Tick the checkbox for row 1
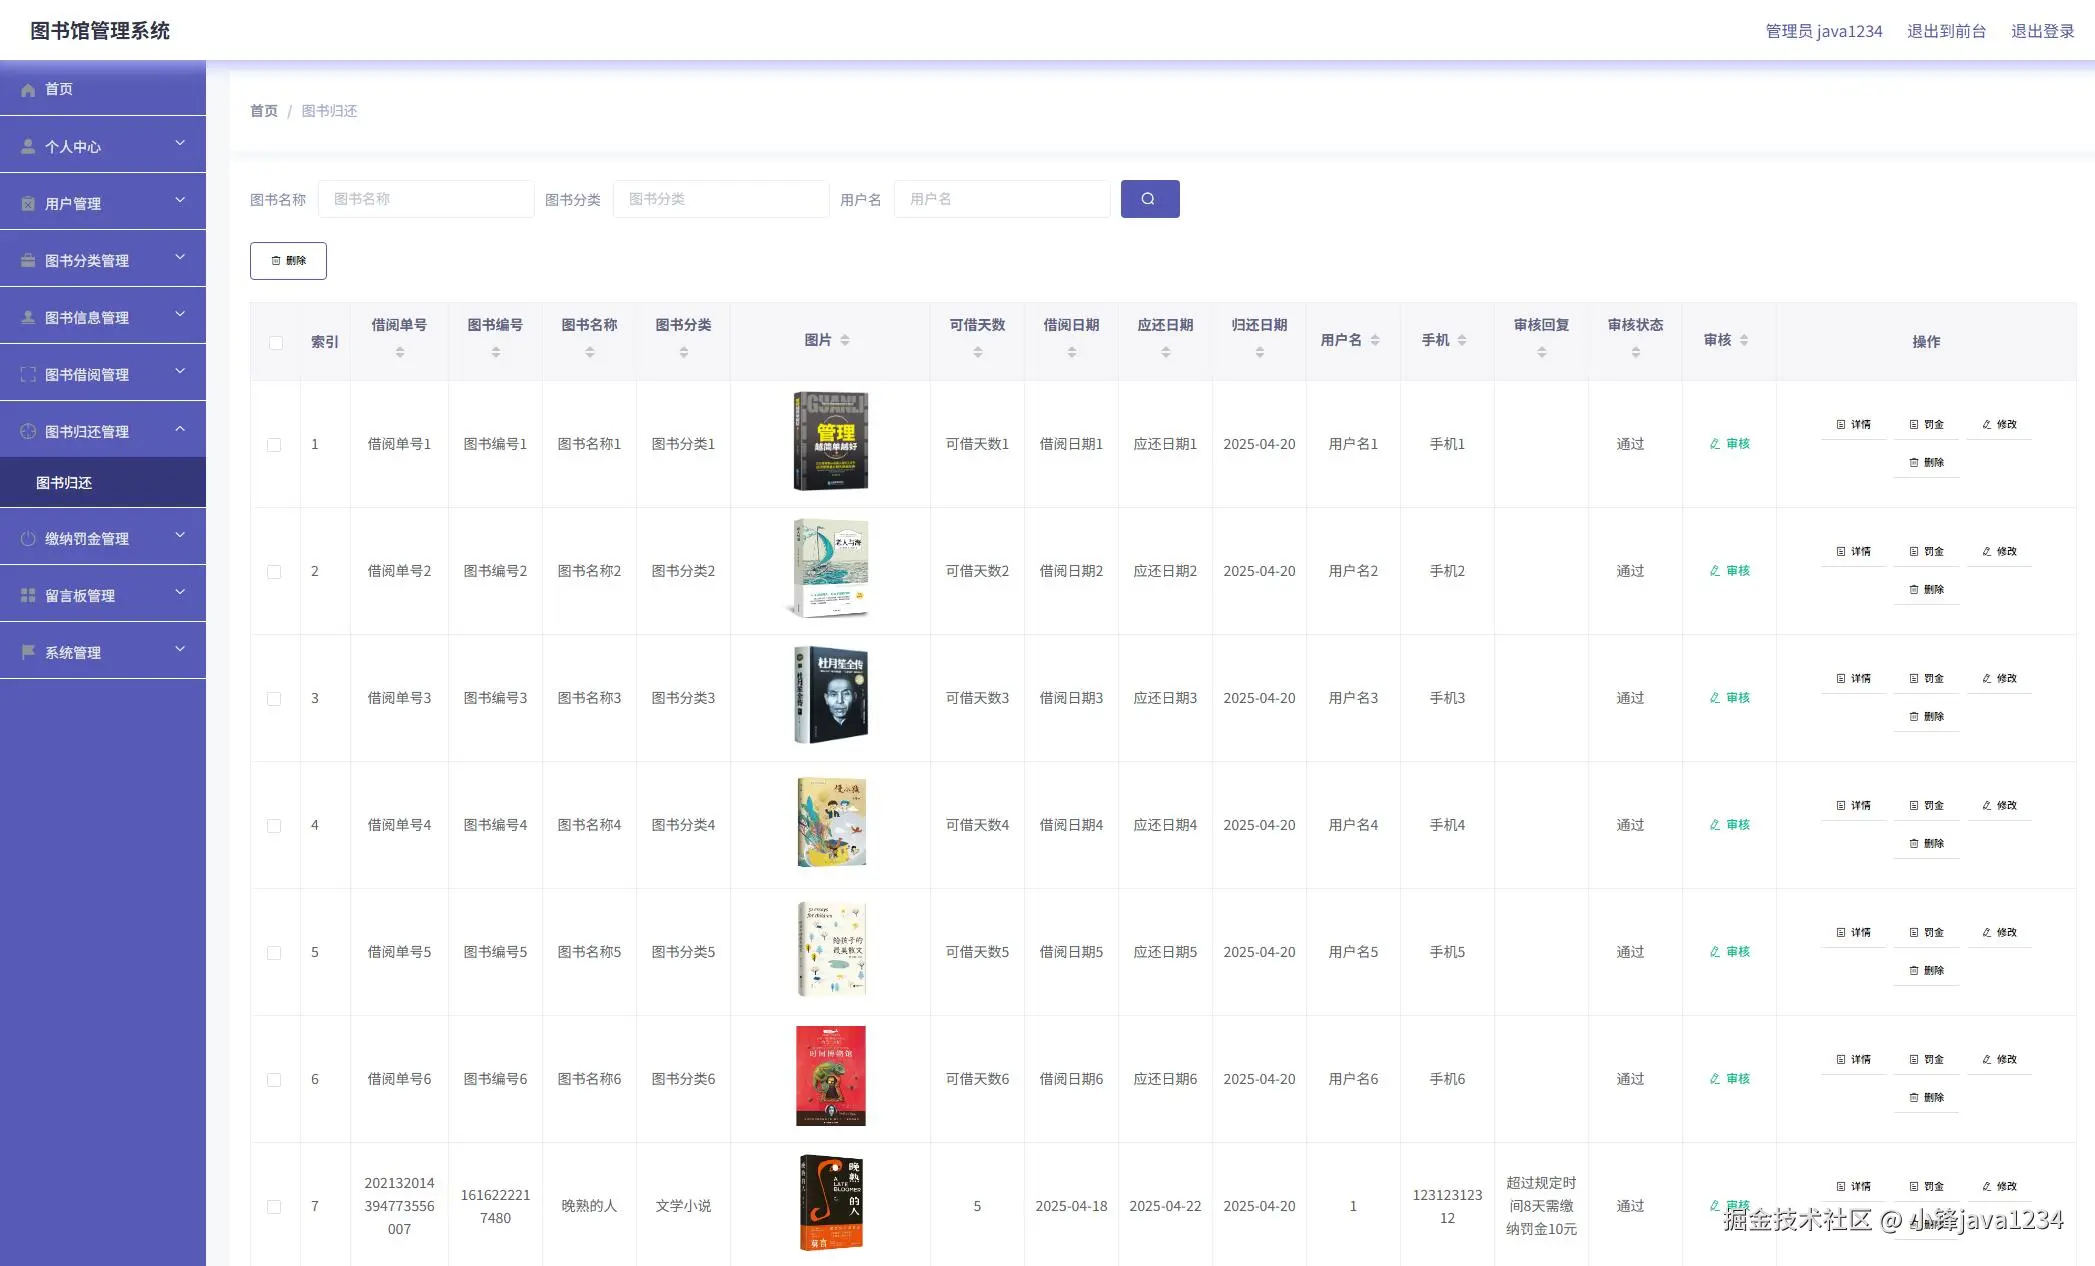 [x=274, y=445]
